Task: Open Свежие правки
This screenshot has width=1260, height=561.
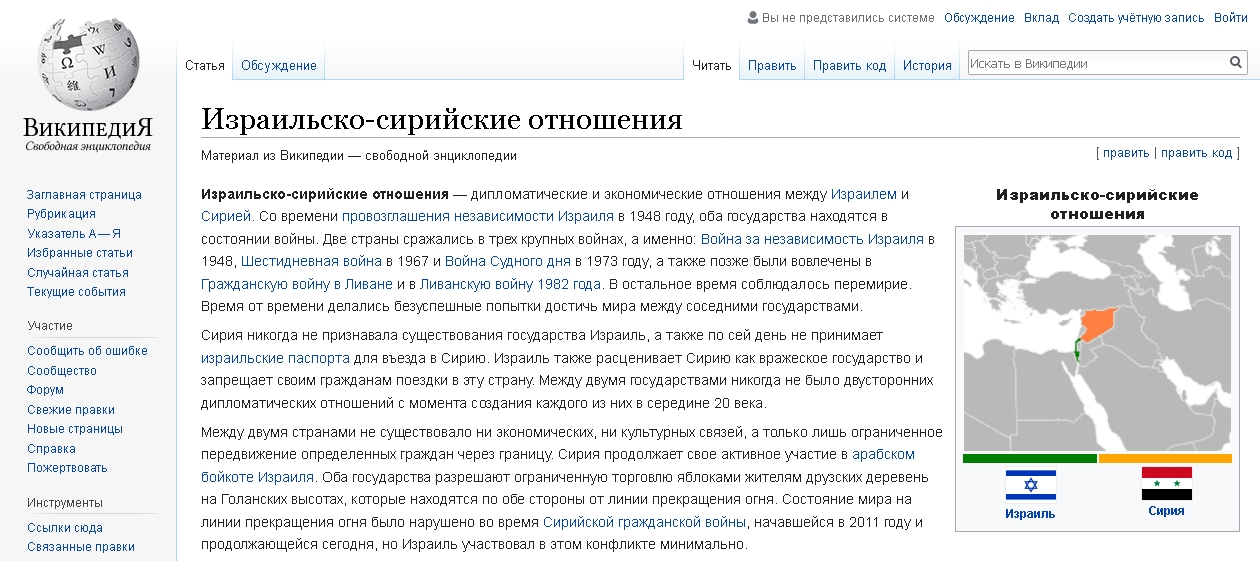Action: [x=71, y=410]
